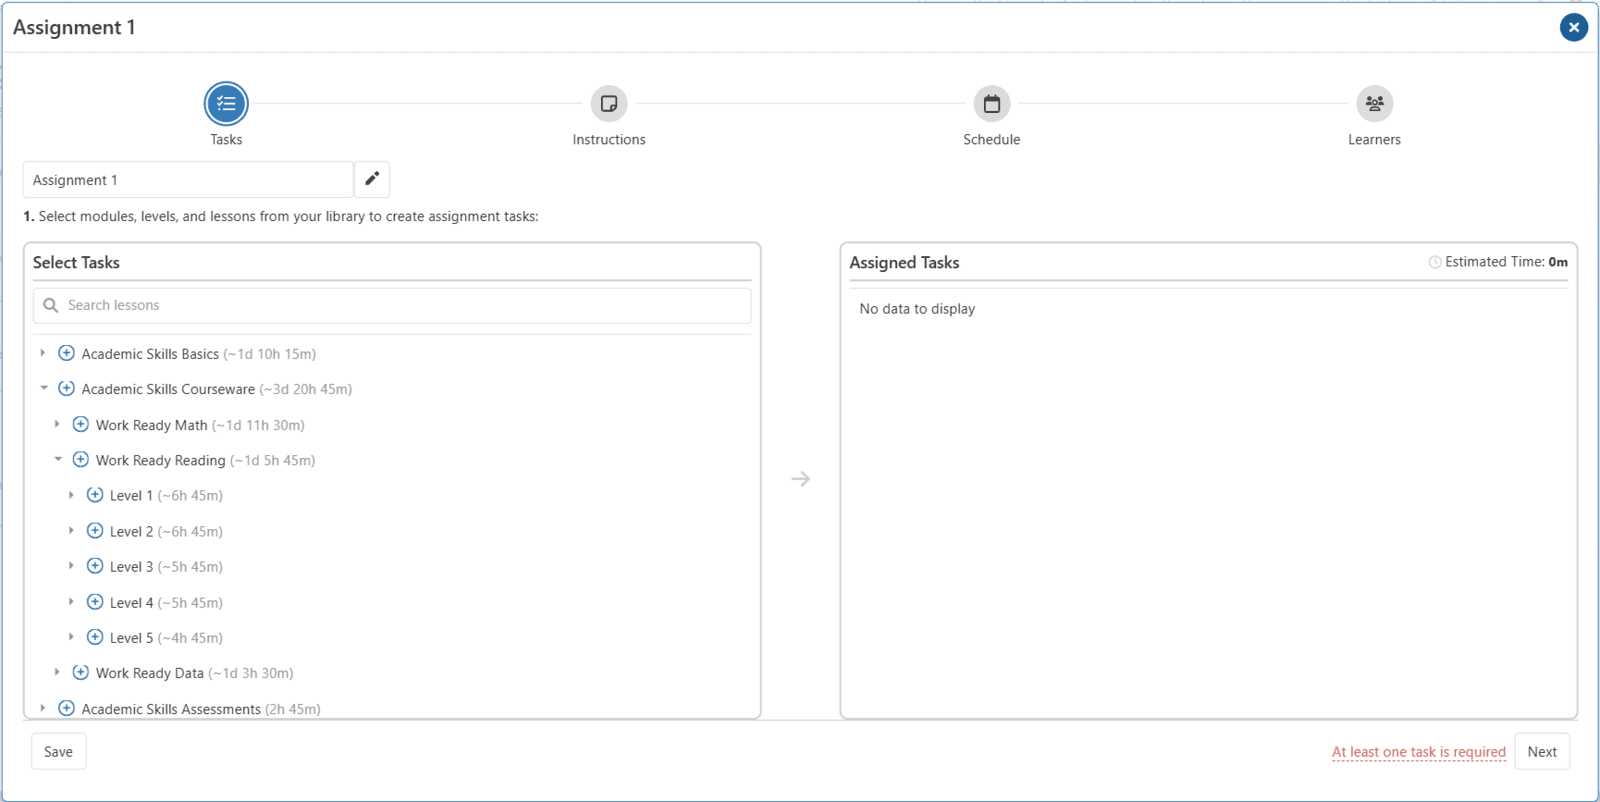This screenshot has height=802, width=1600.
Task: Expand Work Ready Math tree node
Action: point(57,424)
